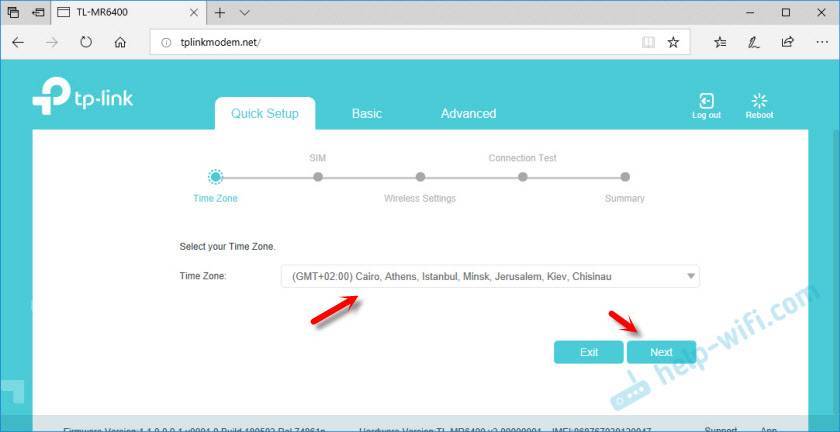Show tab previews chevron

tap(245, 13)
